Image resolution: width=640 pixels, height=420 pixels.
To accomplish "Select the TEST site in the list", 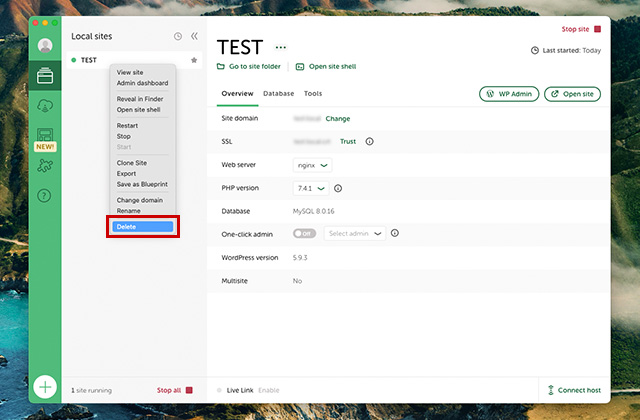I will 134,60.
